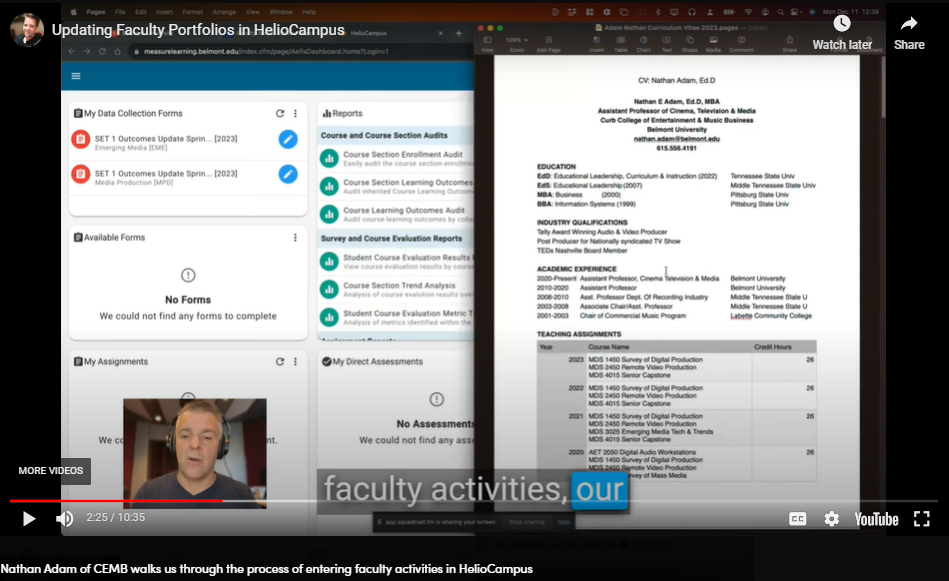The height and width of the screenshot is (581, 949).
Task: Click the Shape tool in Pages
Action: pos(689,44)
